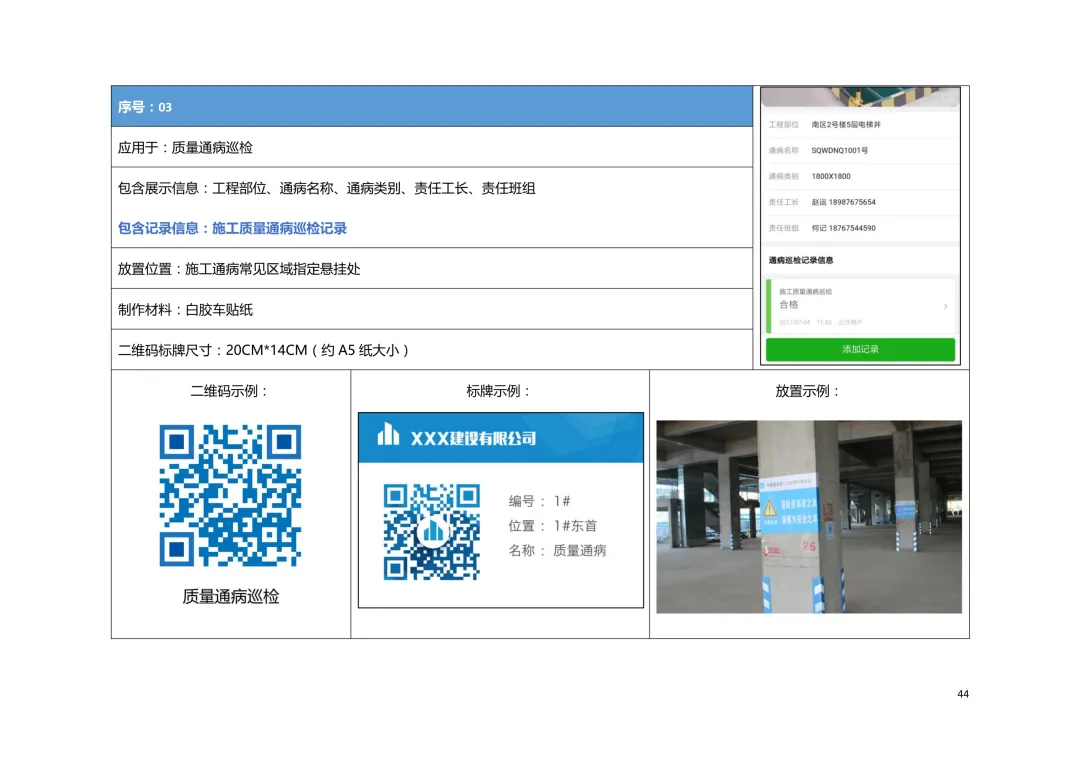
Task: Click the contact 何记 18767544590
Action: click(x=843, y=228)
